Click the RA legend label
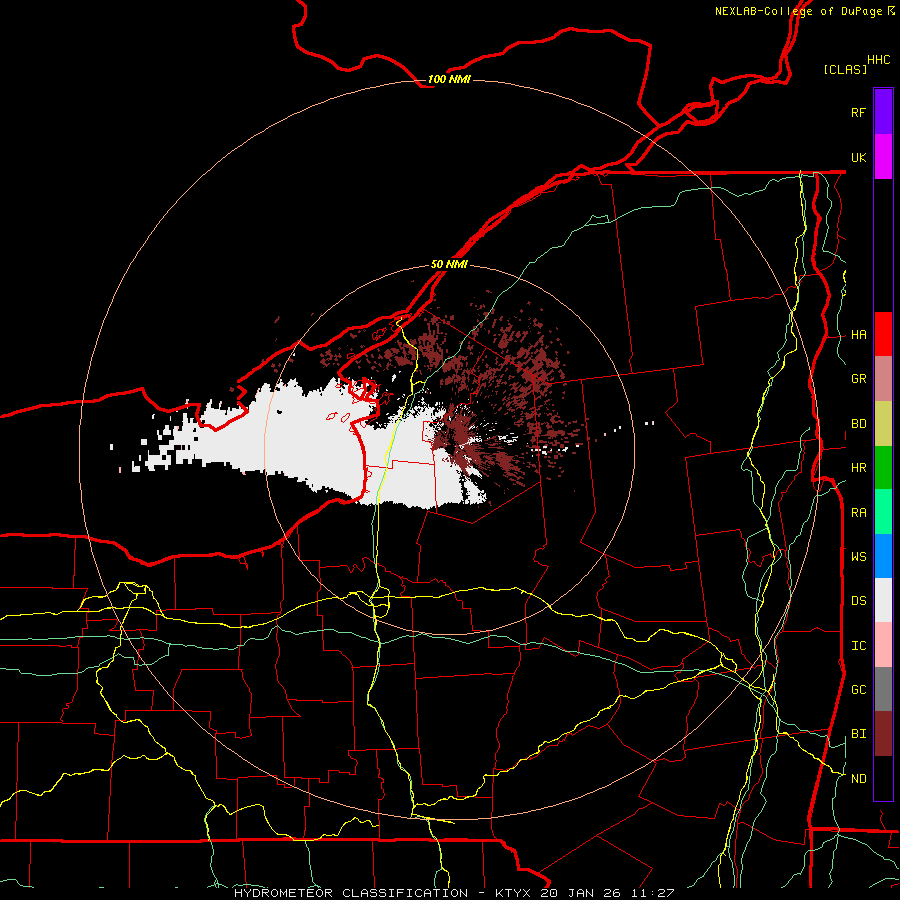The width and height of the screenshot is (900, 900). pos(858,513)
